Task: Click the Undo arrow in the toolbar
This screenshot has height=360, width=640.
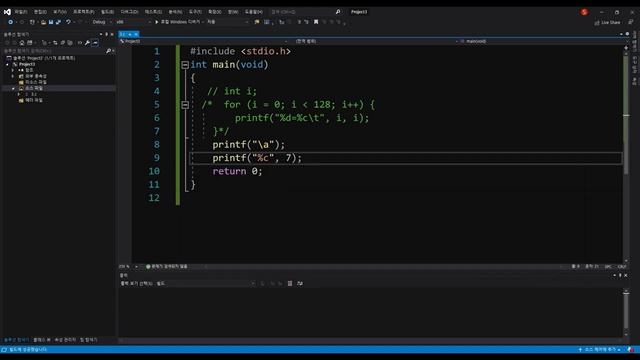Action: (68, 22)
